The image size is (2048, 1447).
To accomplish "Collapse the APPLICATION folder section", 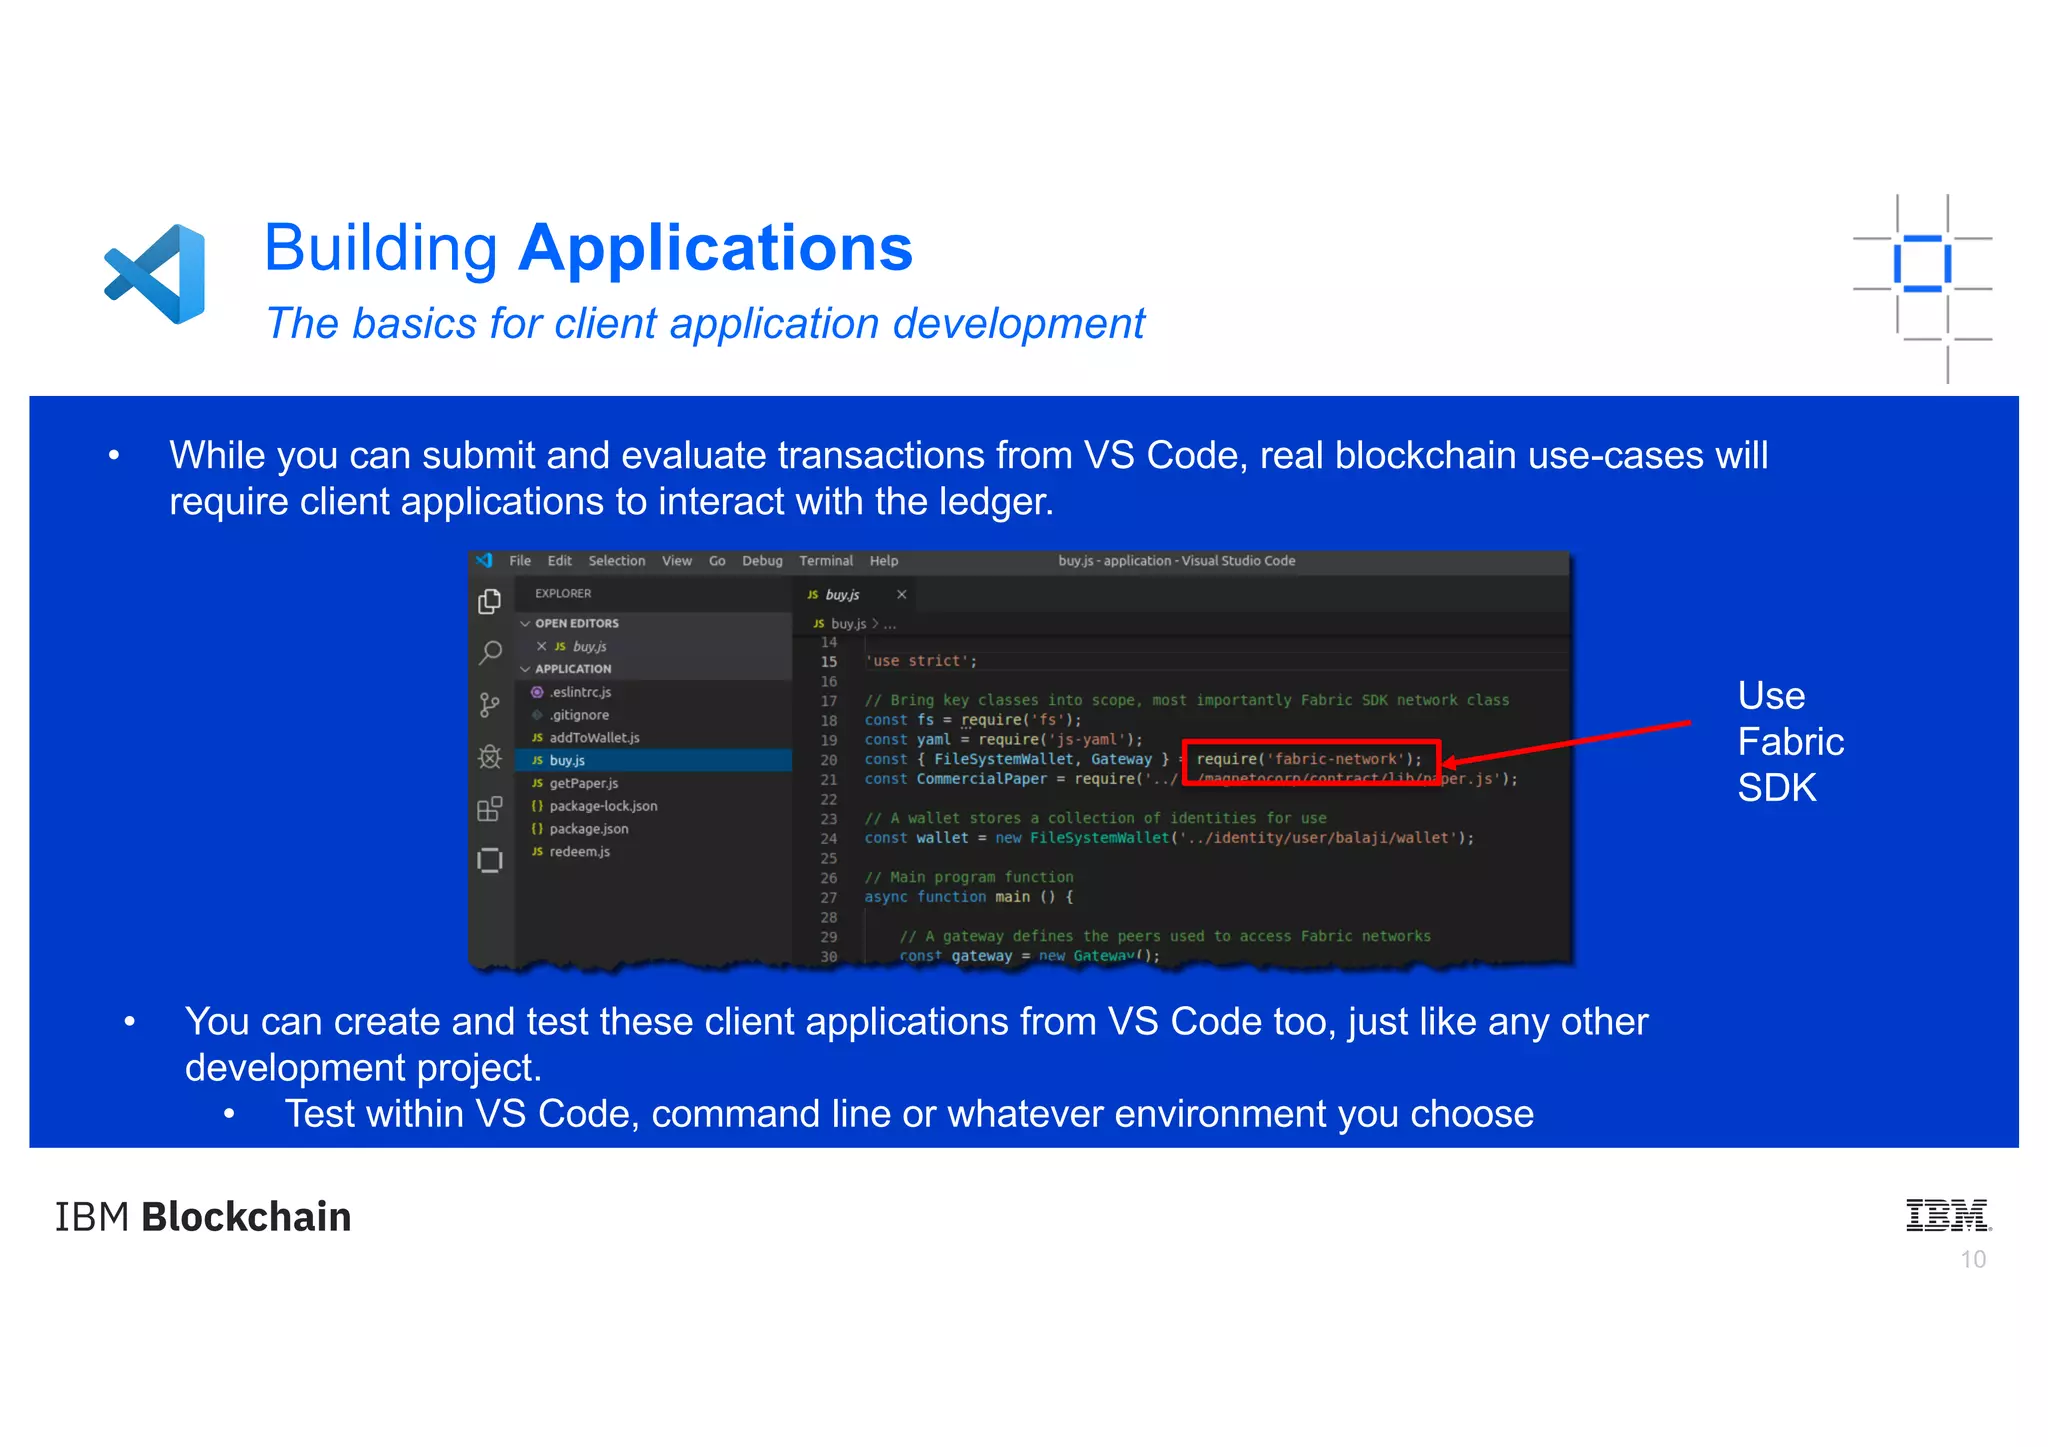I will coord(654,669).
